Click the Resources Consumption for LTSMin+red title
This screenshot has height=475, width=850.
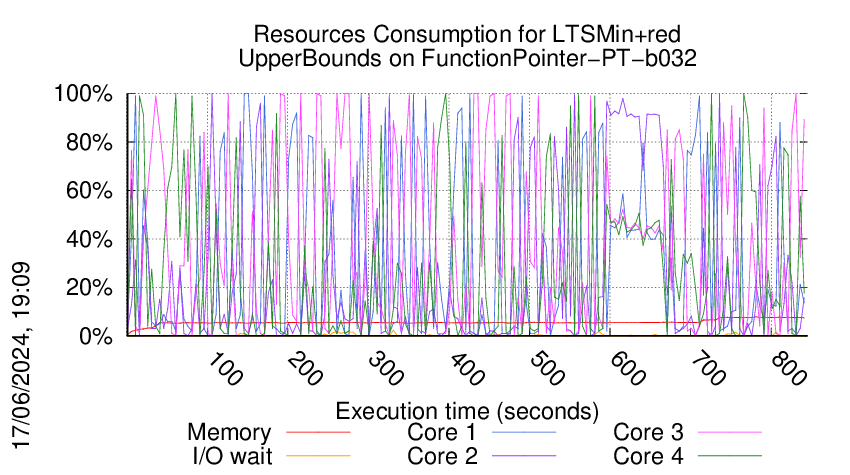(467, 34)
